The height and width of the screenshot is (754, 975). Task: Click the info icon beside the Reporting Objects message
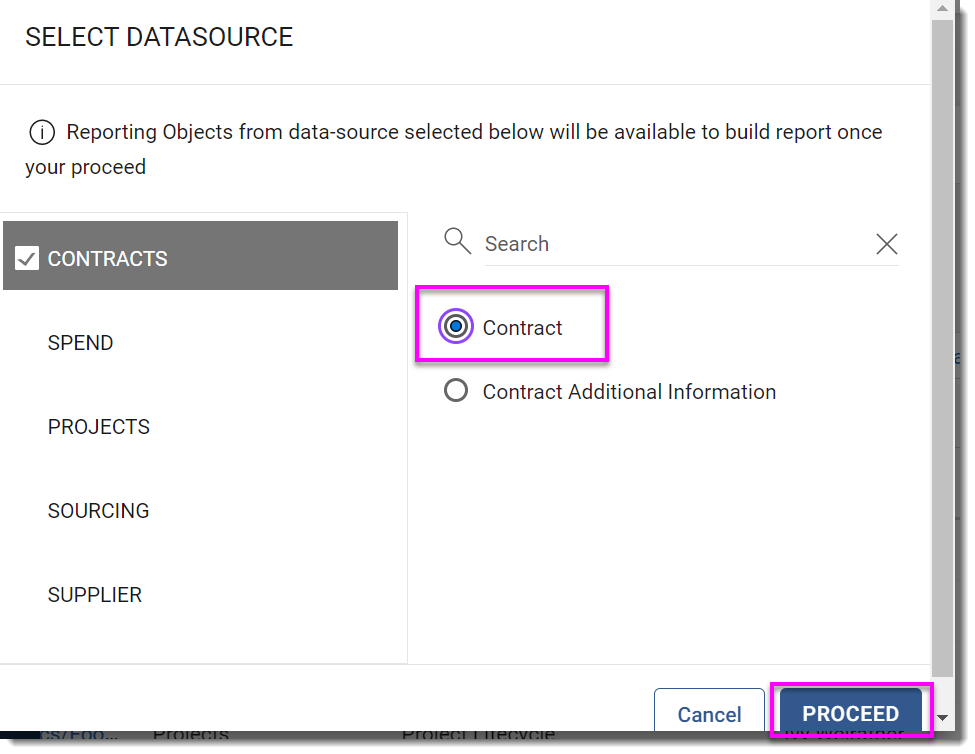[x=42, y=132]
